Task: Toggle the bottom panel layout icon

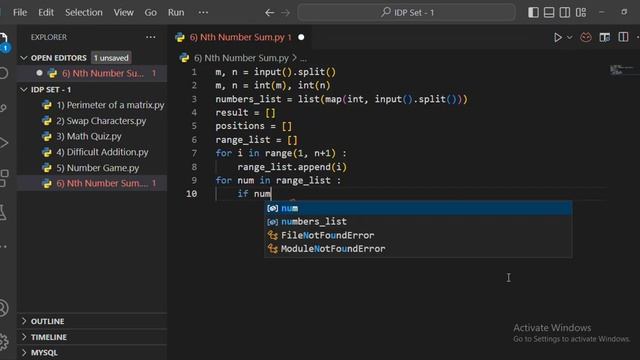Action: 549,13
